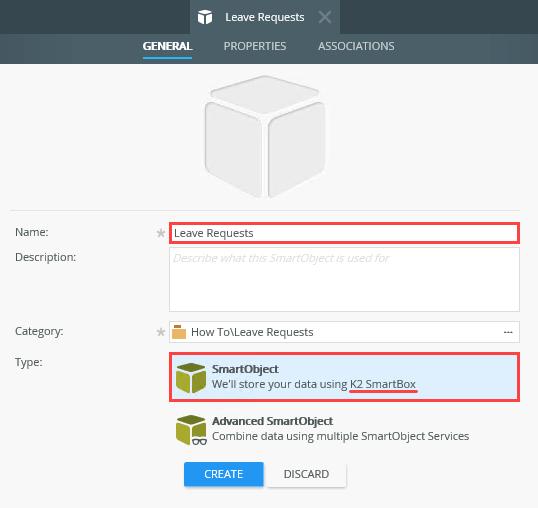Close the Leave Requests tab
This screenshot has width=538, height=508.
pos(325,17)
